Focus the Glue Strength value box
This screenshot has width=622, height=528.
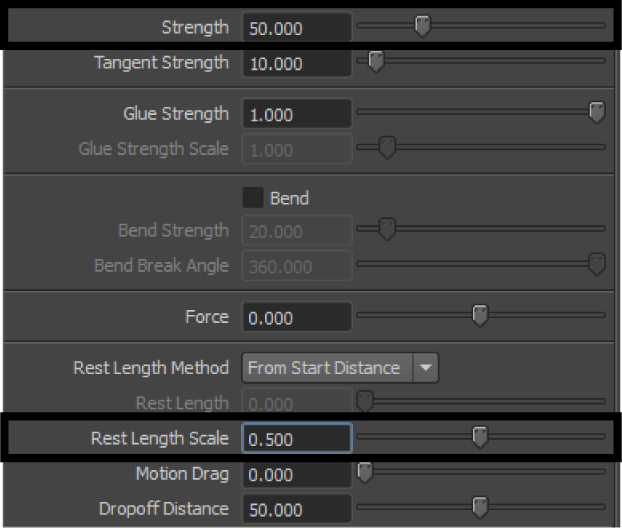(x=296, y=114)
